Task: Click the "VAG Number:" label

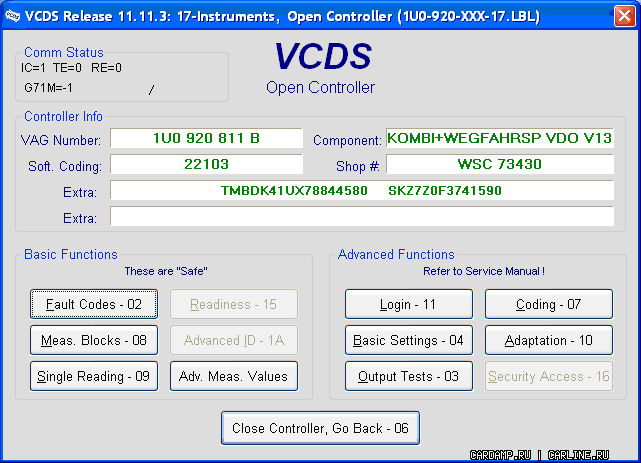Action: (61, 140)
